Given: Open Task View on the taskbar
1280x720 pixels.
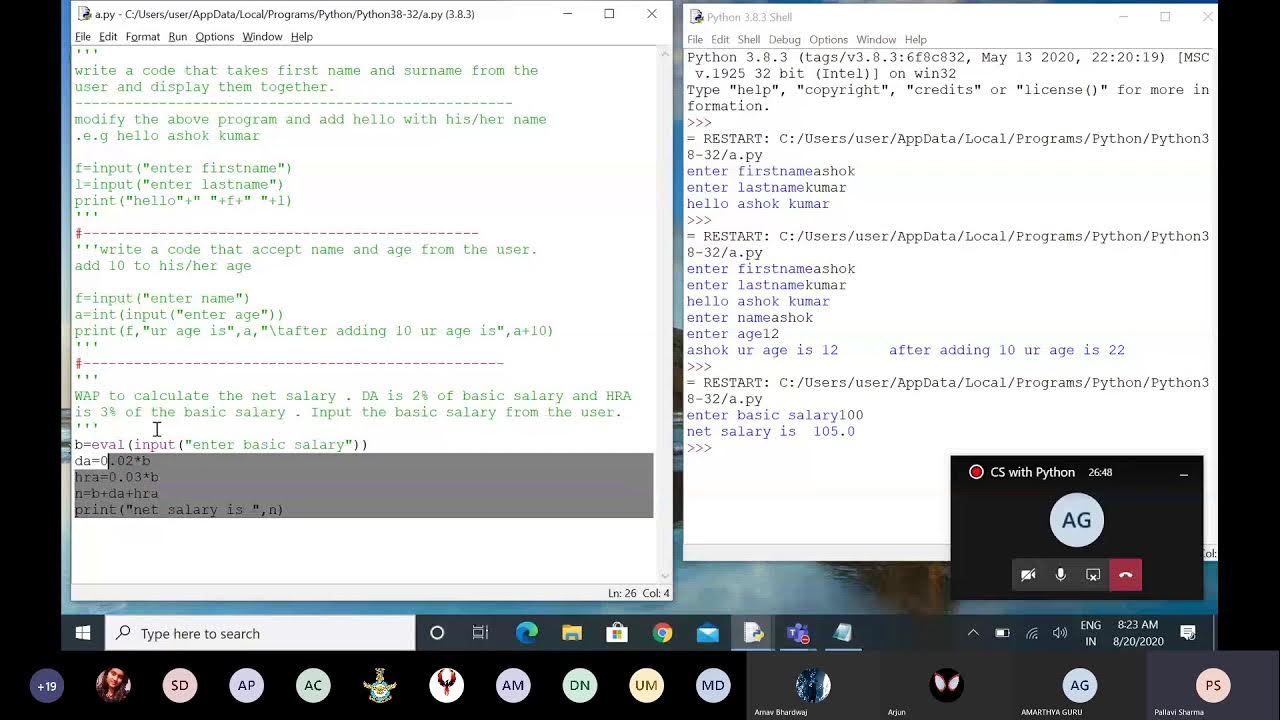Looking at the screenshot, I should pos(480,633).
